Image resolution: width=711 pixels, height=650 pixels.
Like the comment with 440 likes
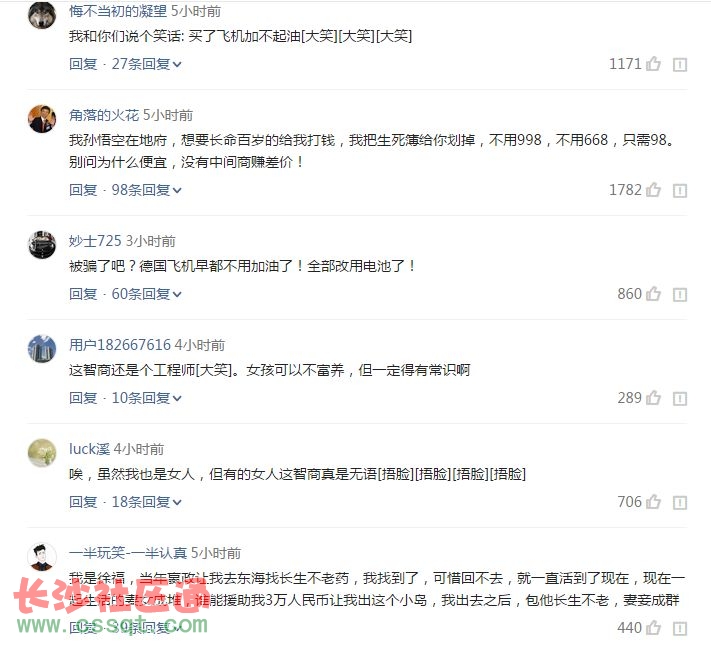pyautogui.click(x=653, y=628)
